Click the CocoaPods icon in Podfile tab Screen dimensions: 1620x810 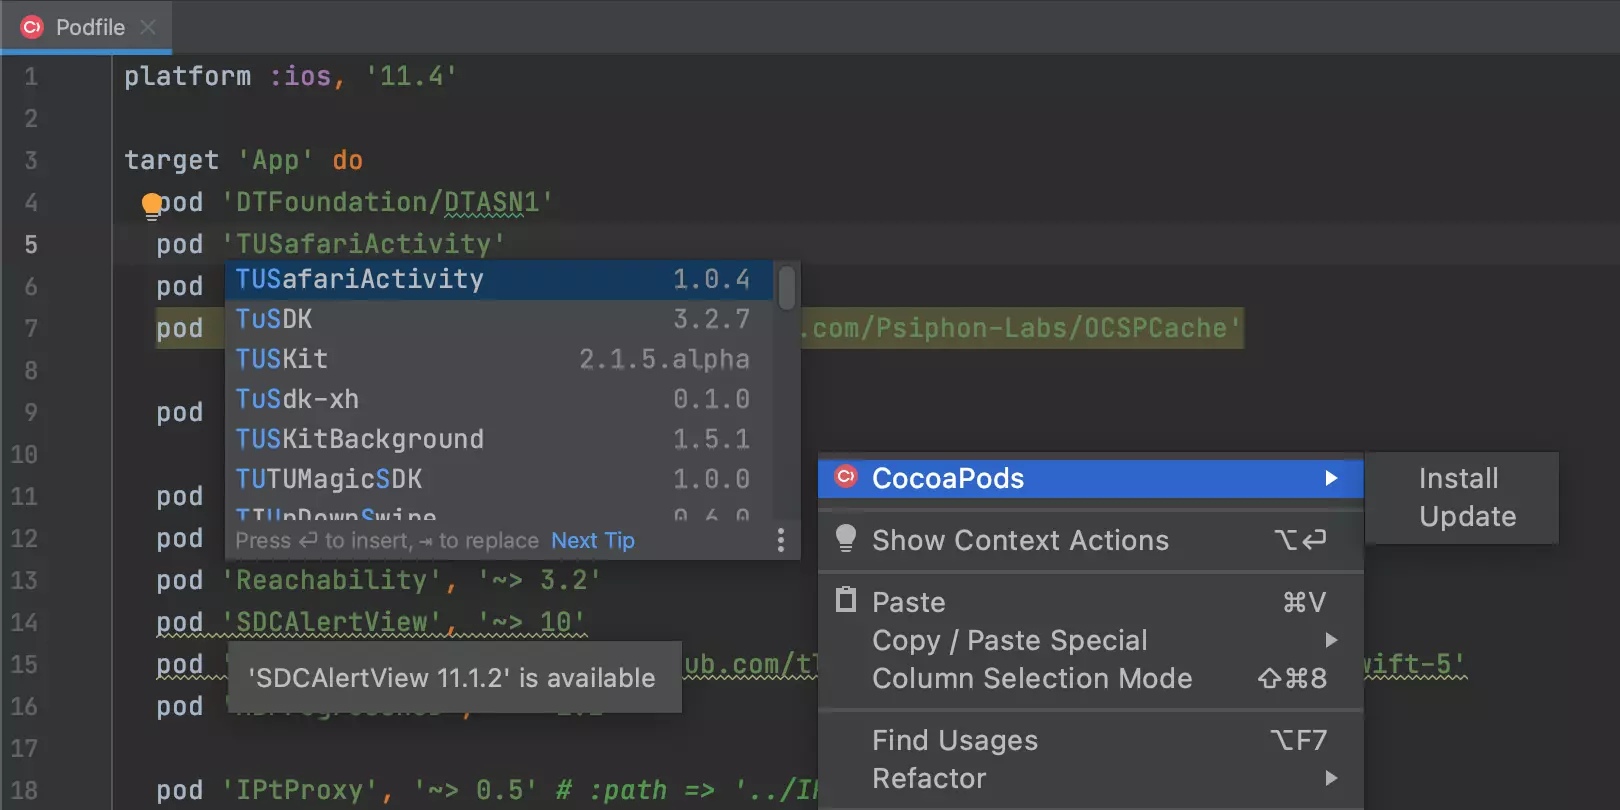pos(32,27)
